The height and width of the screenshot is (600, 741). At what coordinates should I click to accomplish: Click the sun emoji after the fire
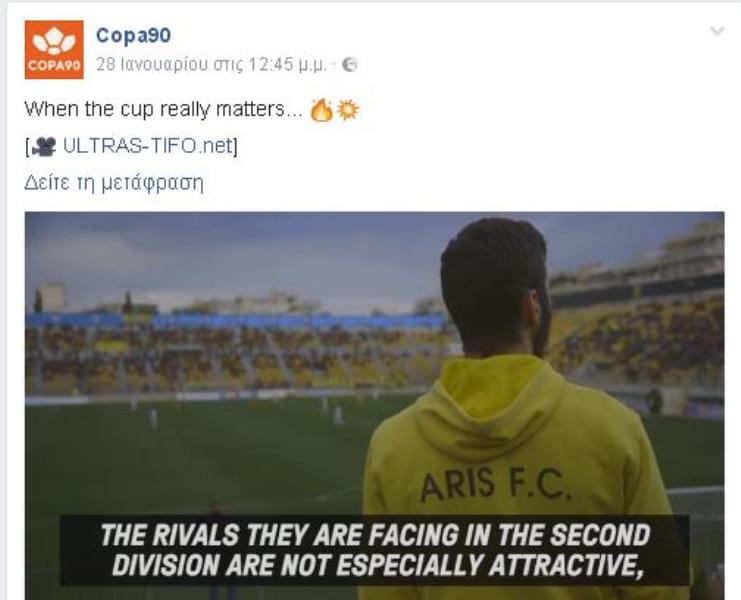tap(348, 110)
